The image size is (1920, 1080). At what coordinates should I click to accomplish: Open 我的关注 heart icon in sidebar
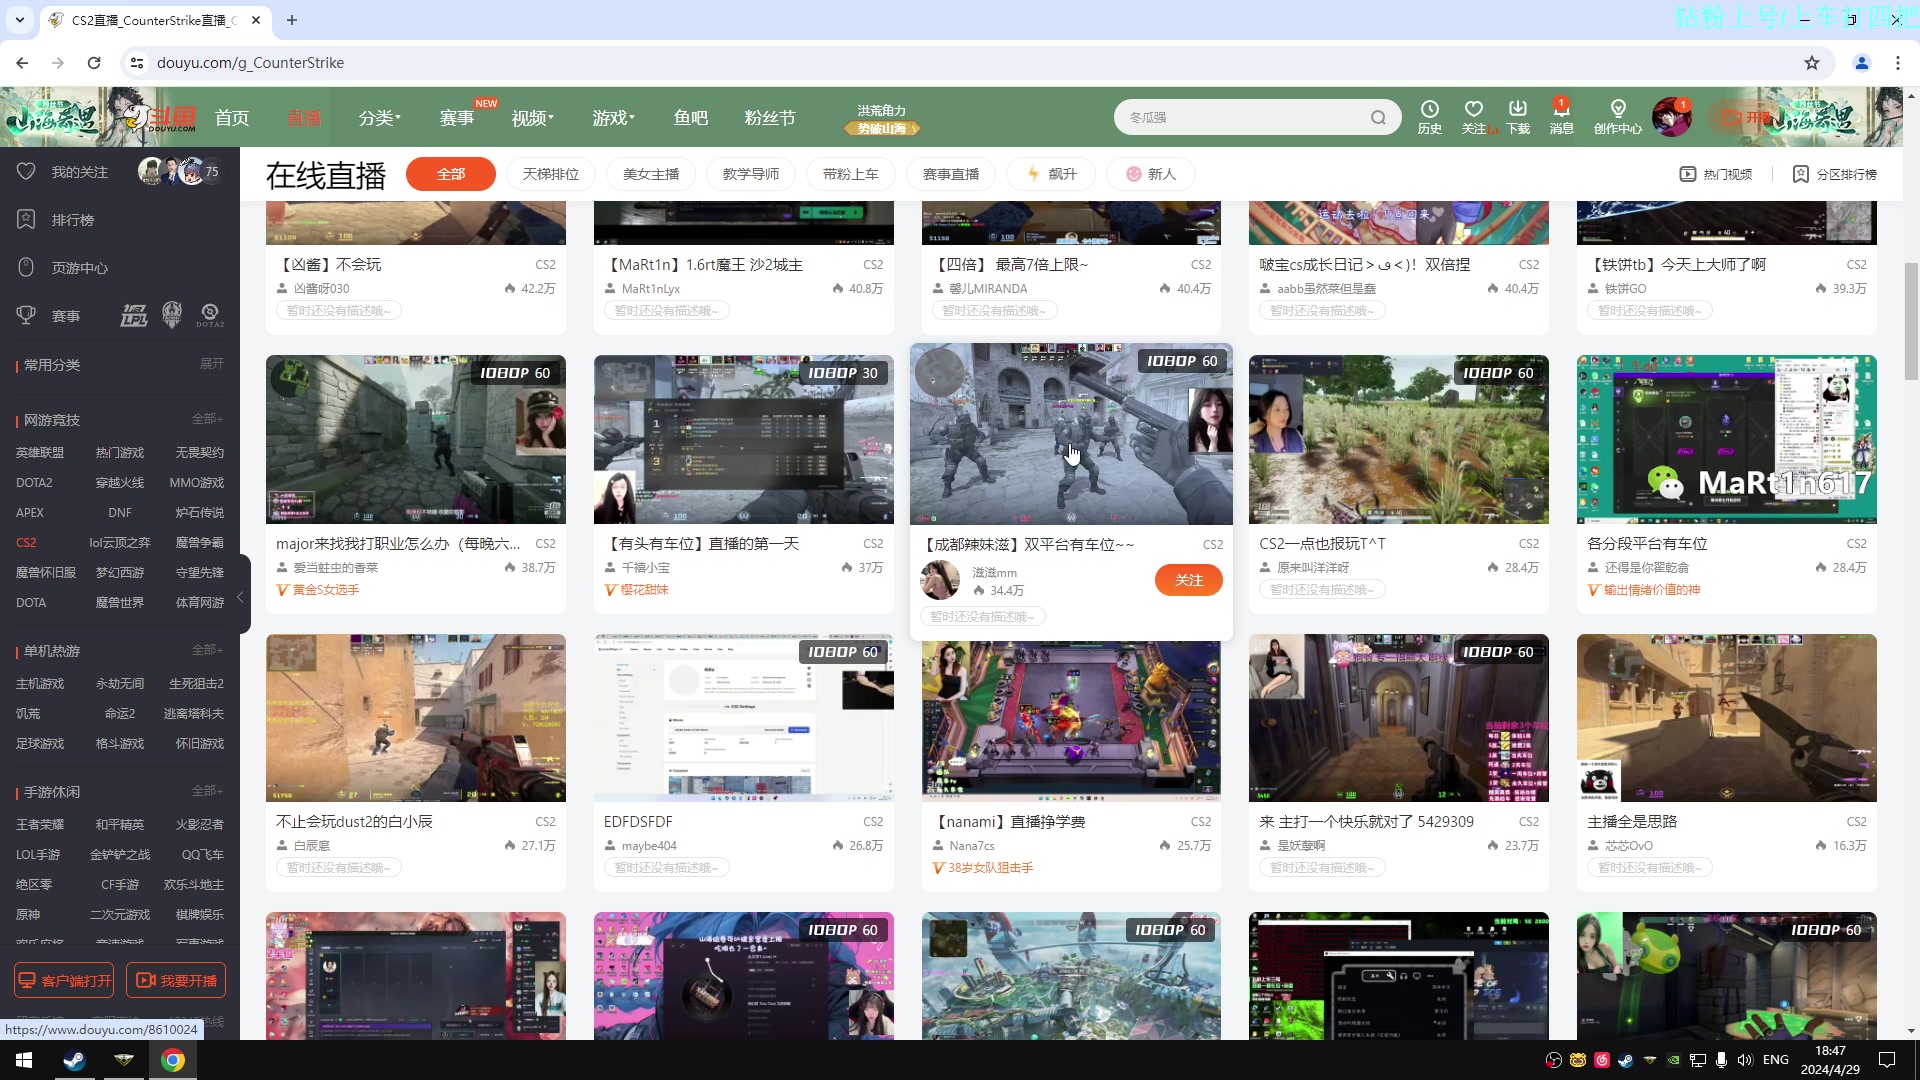(x=26, y=172)
